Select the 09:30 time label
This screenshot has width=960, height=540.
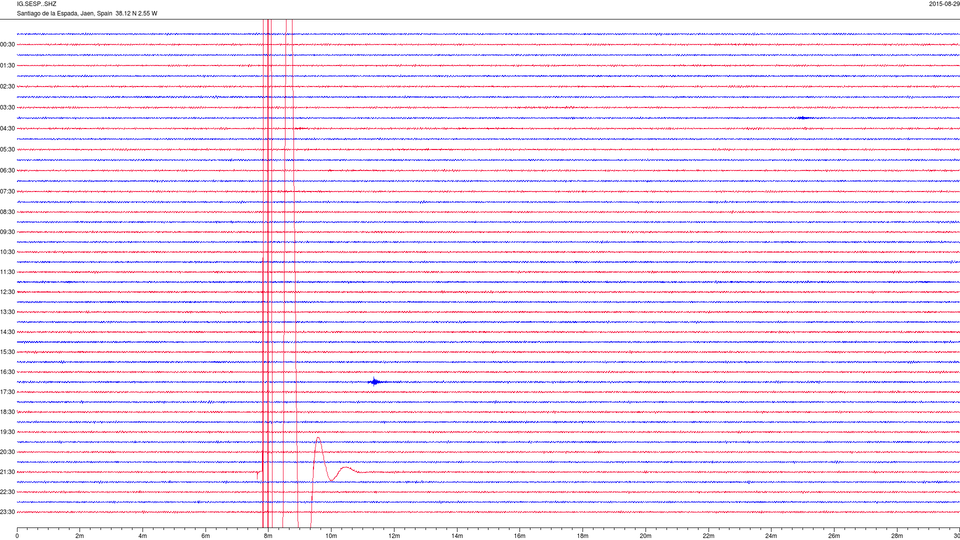coord(7,232)
